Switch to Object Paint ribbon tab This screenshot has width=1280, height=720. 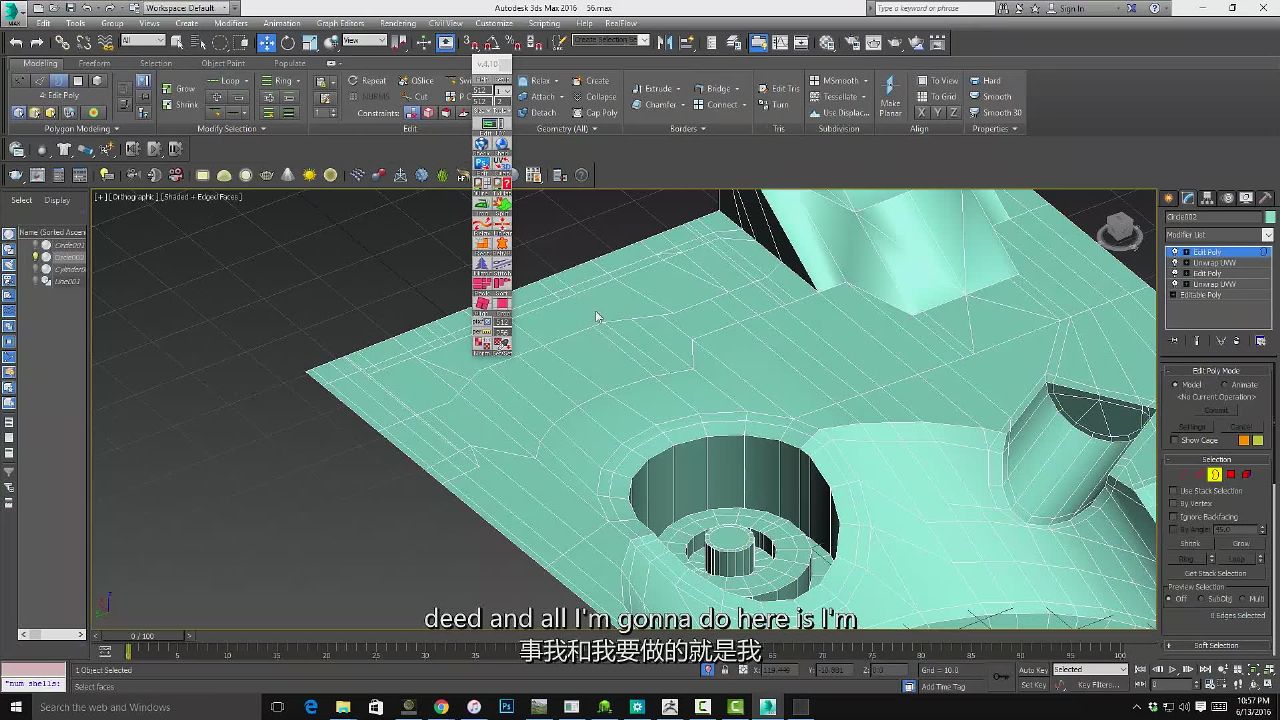(223, 63)
